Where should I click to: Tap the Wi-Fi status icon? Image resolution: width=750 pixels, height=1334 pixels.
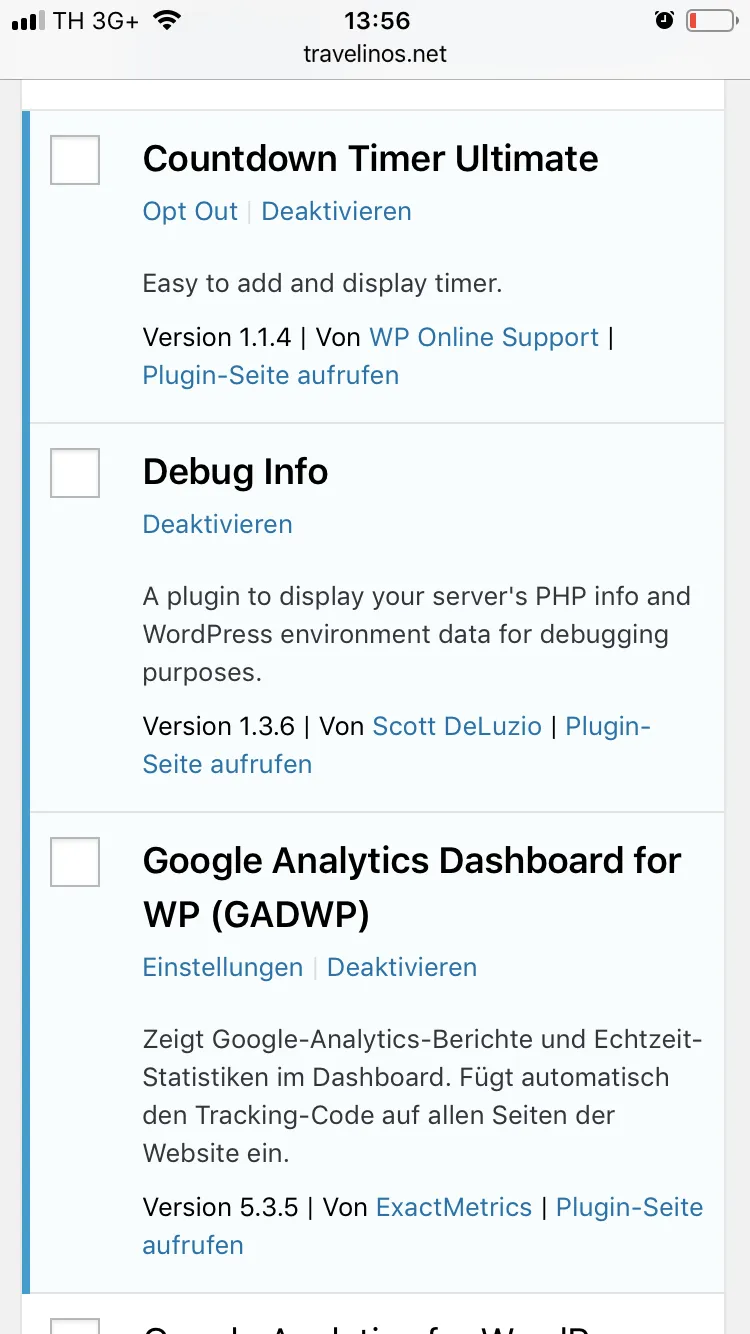pos(169,20)
